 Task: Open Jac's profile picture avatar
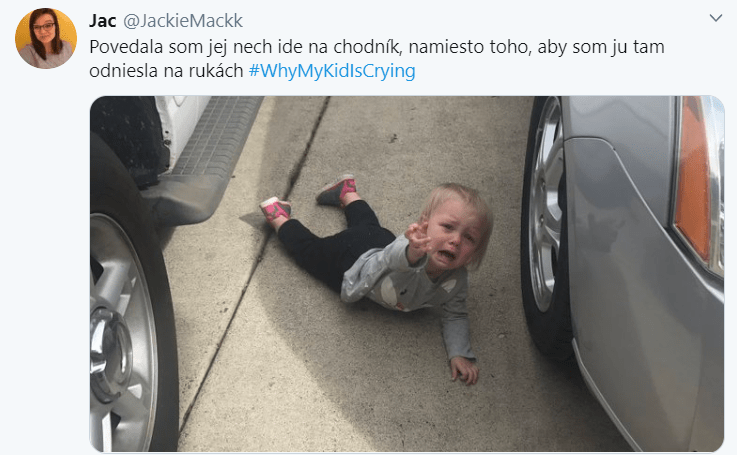pos(46,38)
